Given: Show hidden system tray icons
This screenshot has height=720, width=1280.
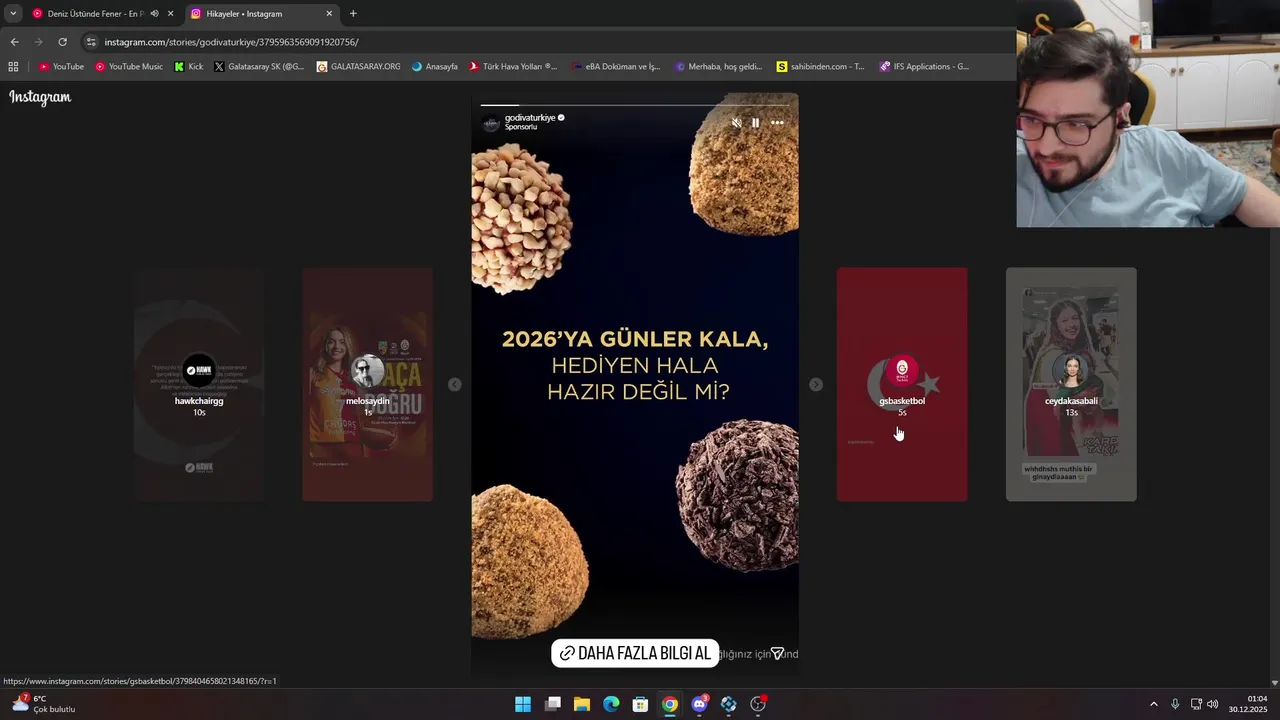Looking at the screenshot, I should pyautogui.click(x=1153, y=704).
